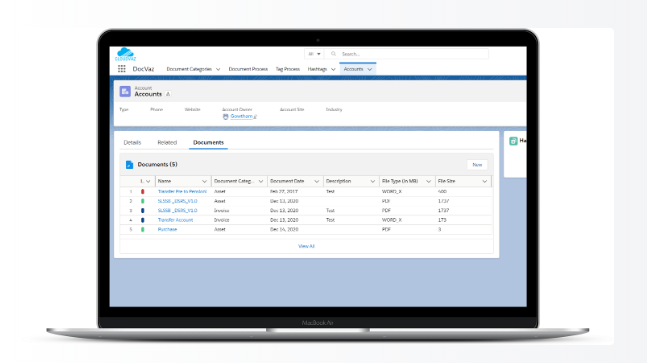The image size is (647, 363).
Task: Click the file size 400 cell
Action: click(442, 191)
